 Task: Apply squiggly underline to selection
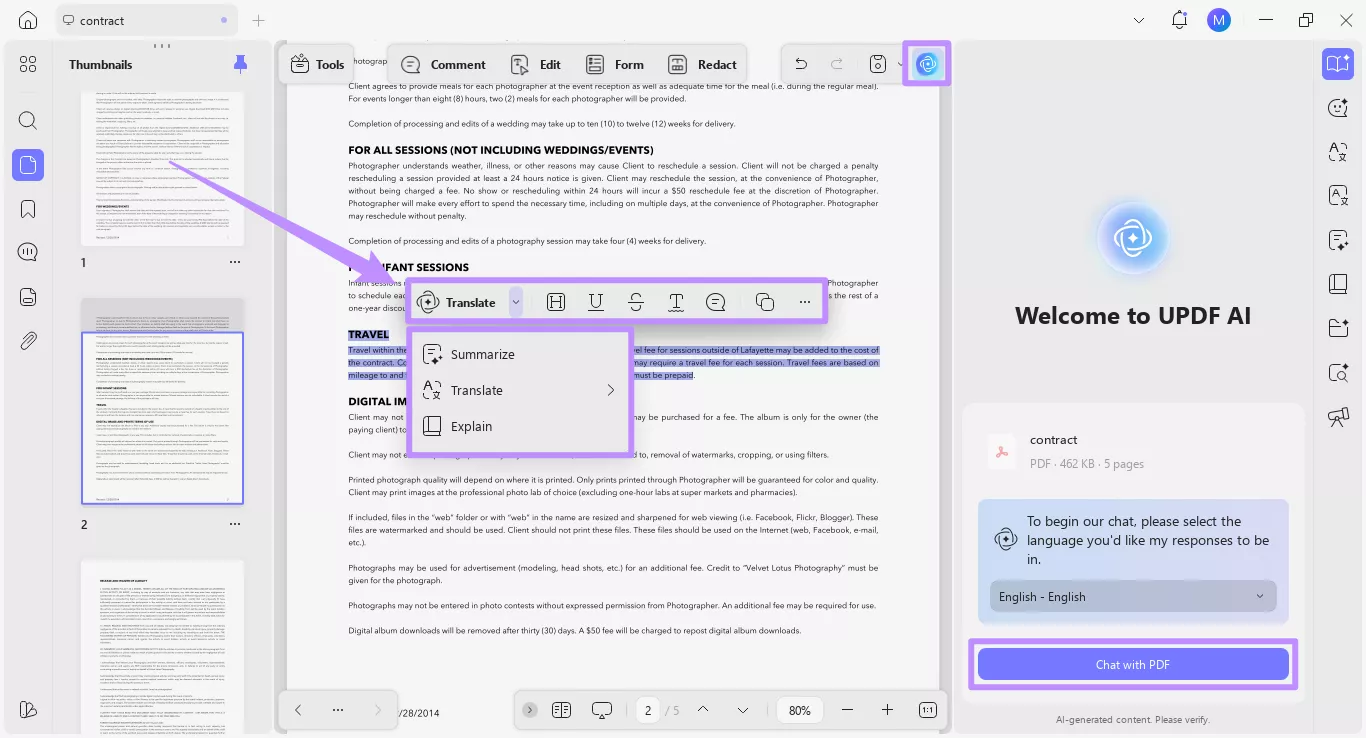point(676,302)
